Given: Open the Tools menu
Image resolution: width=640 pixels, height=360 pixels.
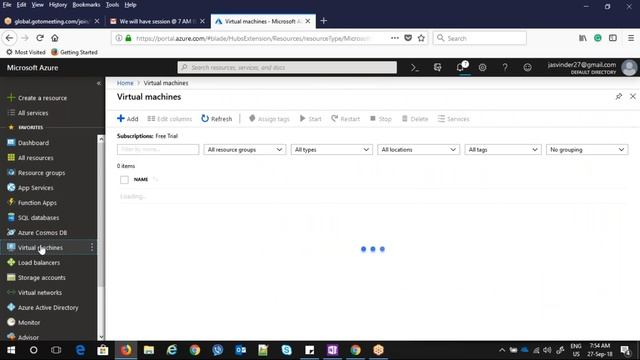Looking at the screenshot, I should 112,5.
